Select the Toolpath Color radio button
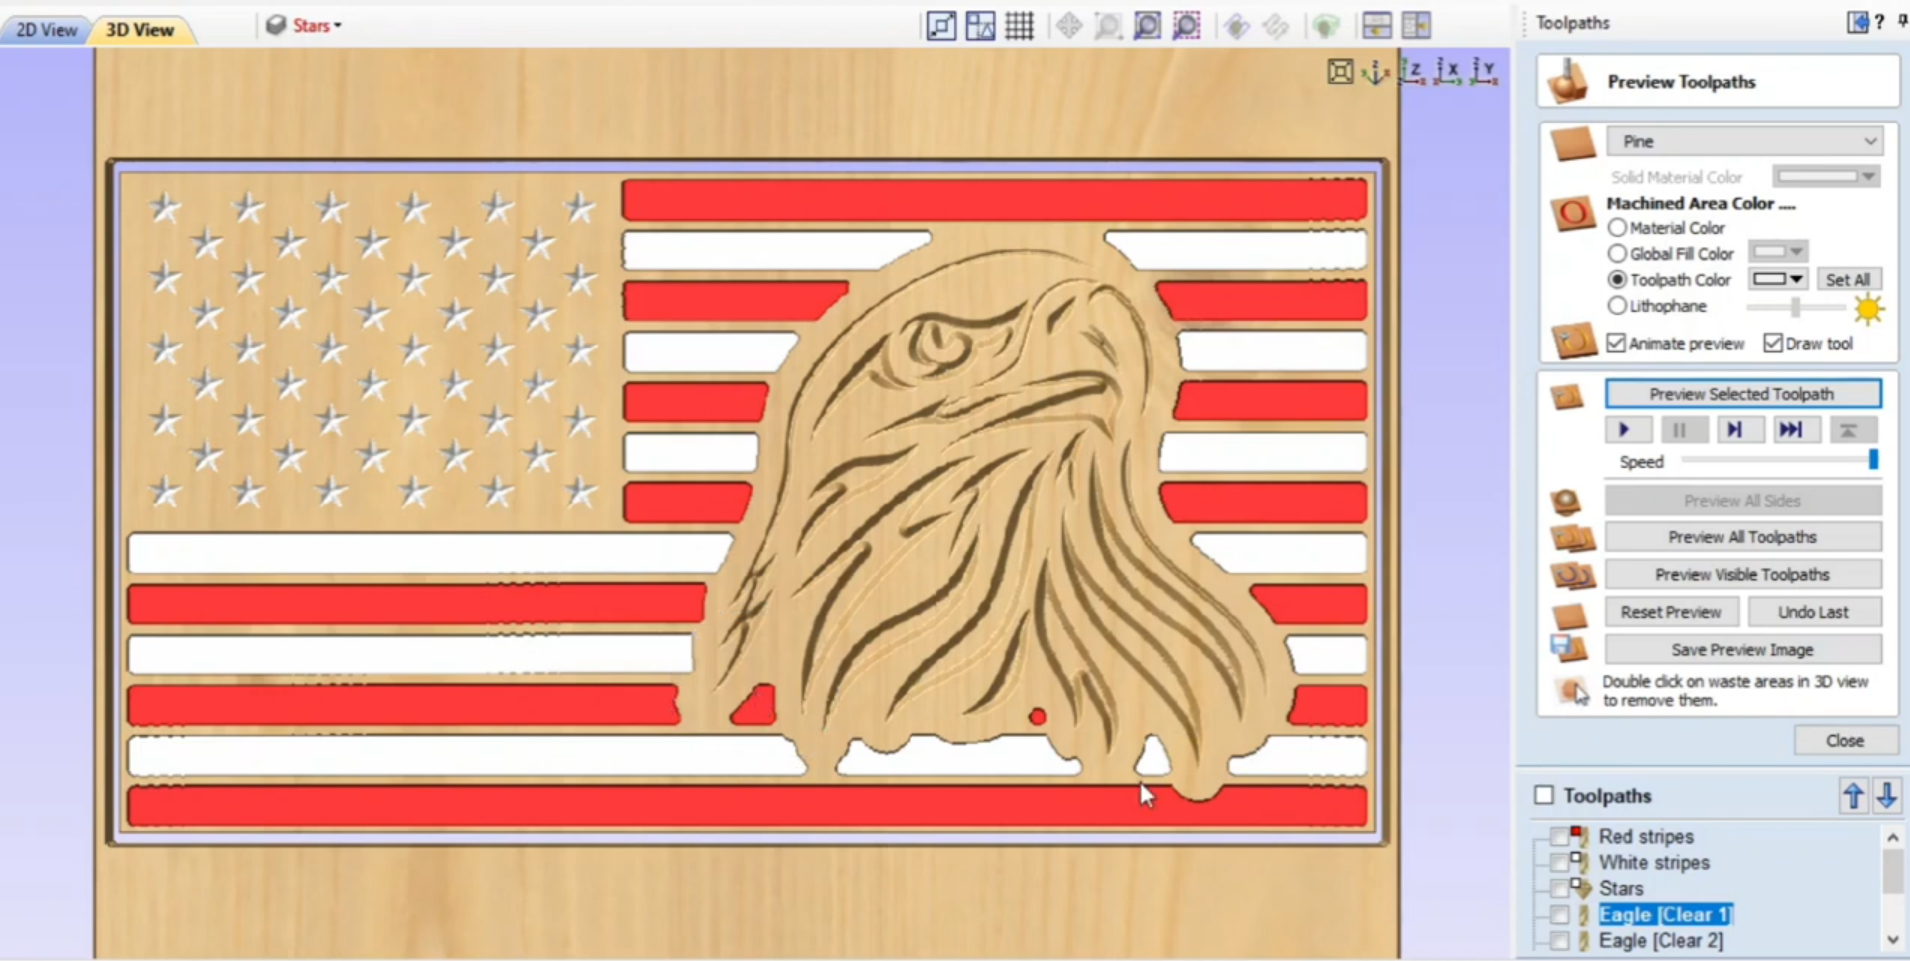 (x=1617, y=280)
